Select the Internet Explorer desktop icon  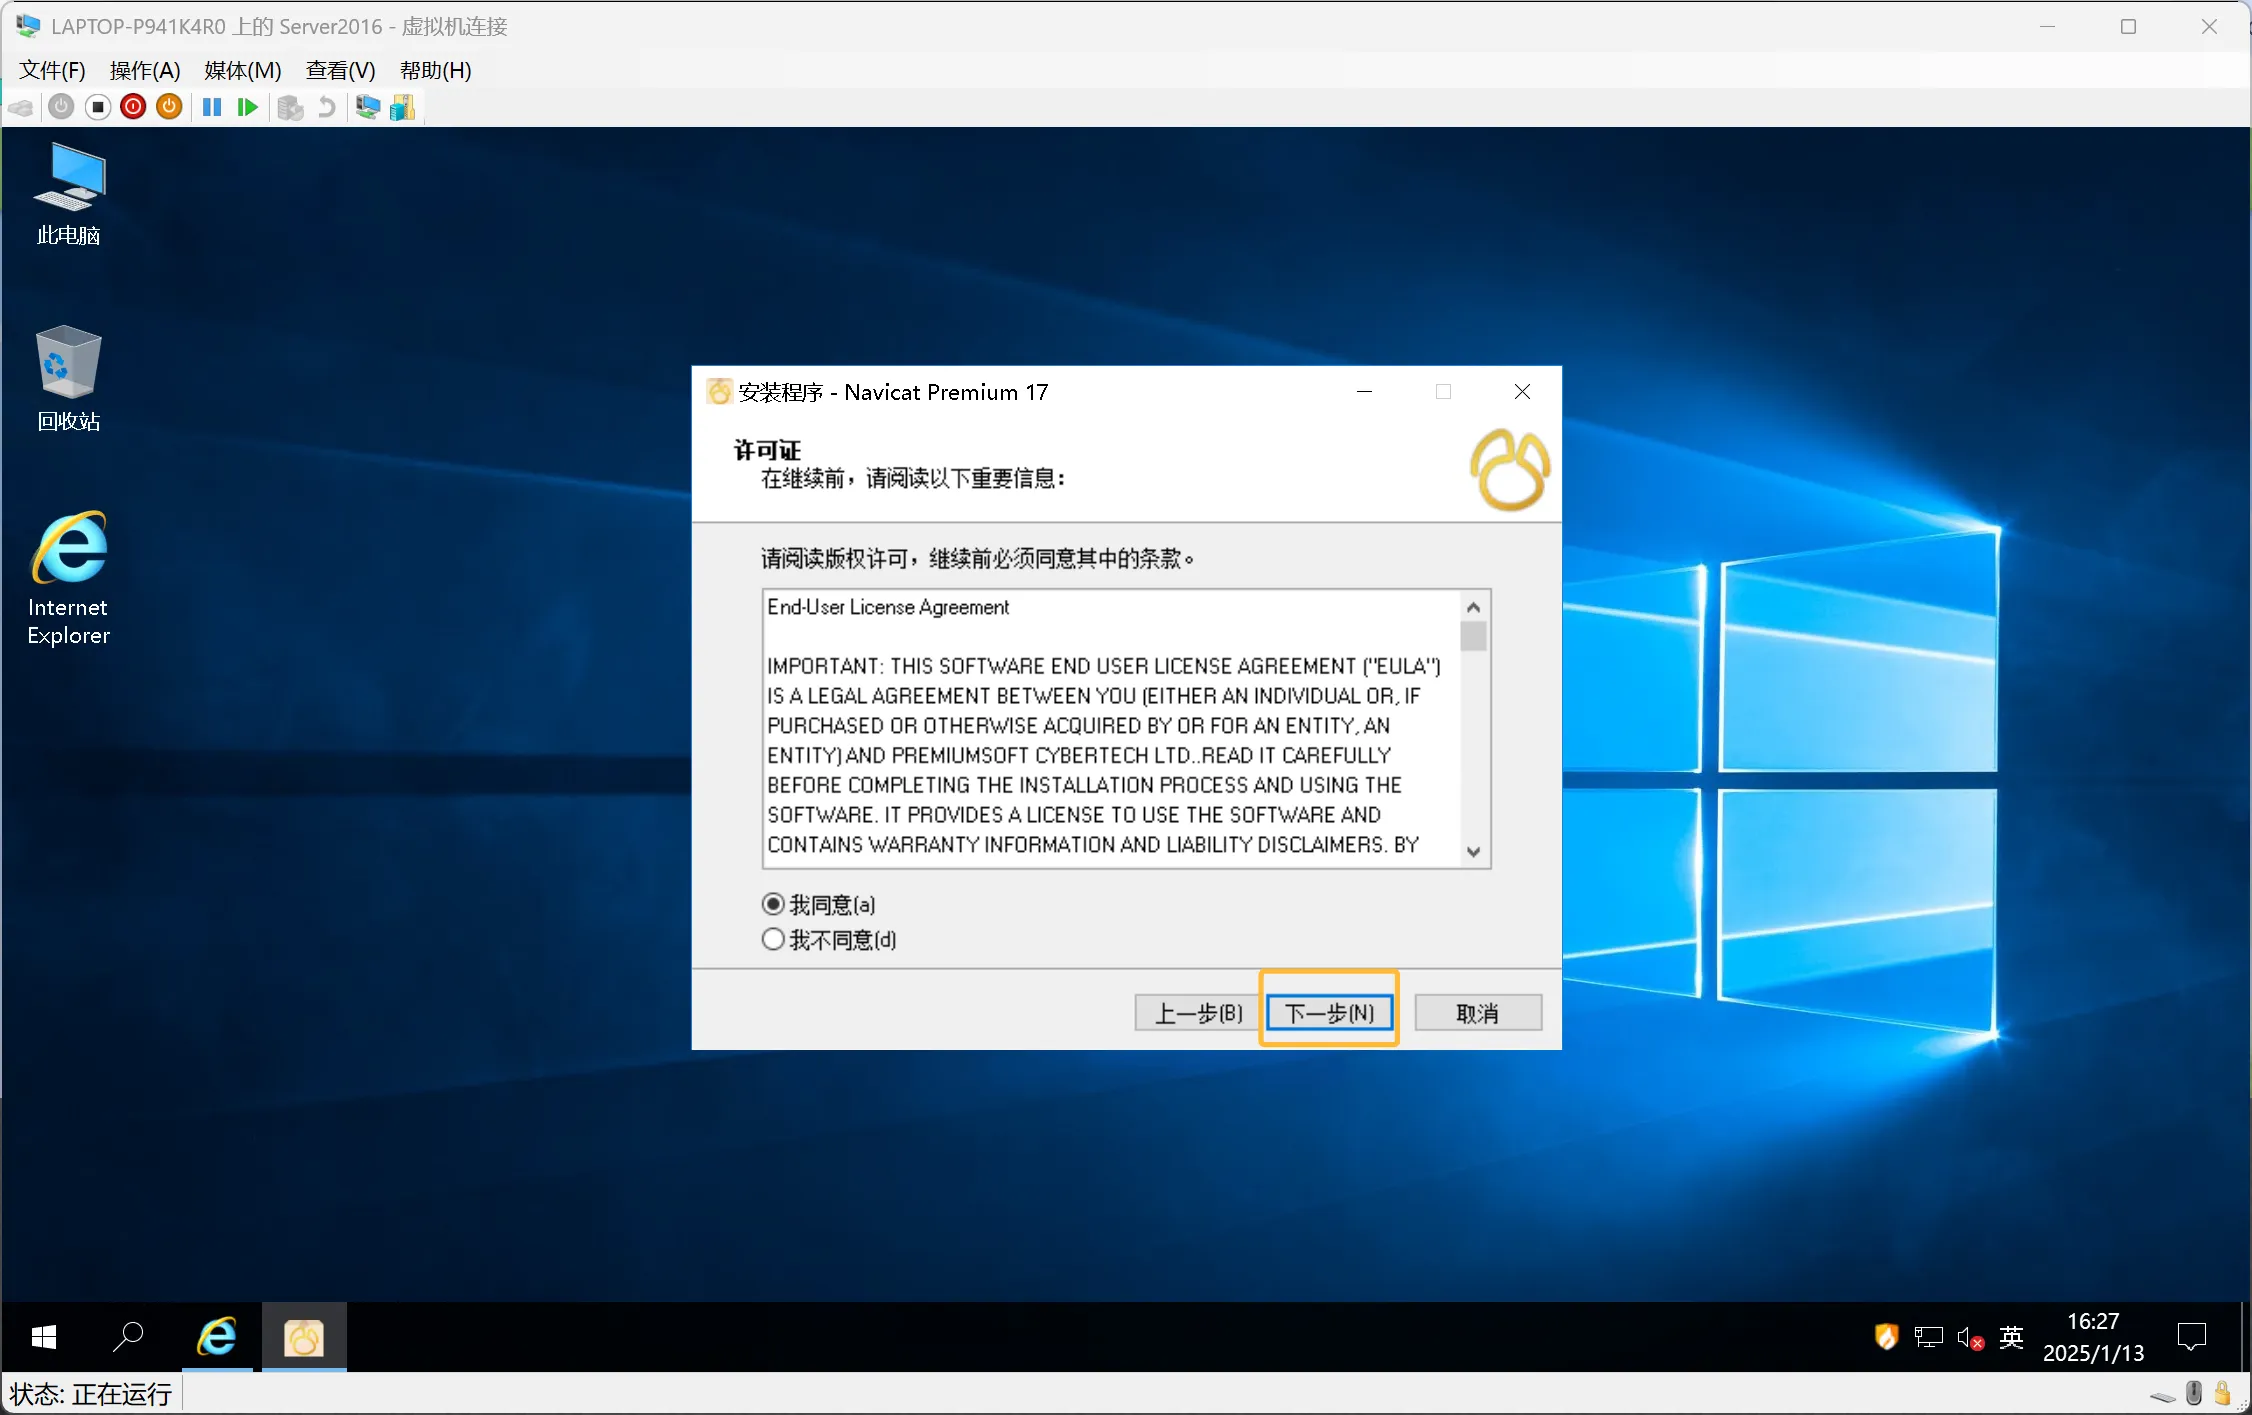pos(69,579)
